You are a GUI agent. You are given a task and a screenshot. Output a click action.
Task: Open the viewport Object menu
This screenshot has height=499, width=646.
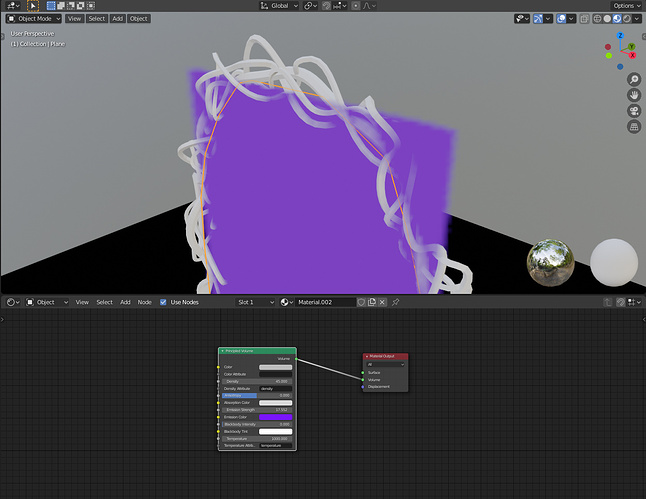(x=138, y=19)
